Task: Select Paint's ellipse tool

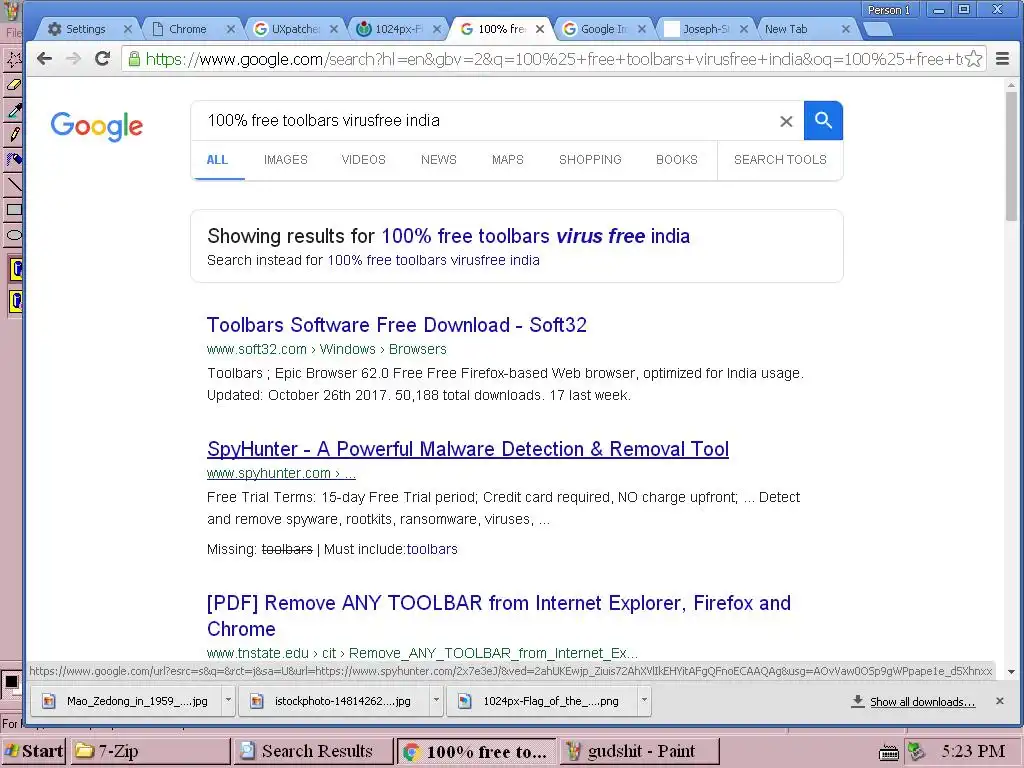Action: click(x=14, y=235)
